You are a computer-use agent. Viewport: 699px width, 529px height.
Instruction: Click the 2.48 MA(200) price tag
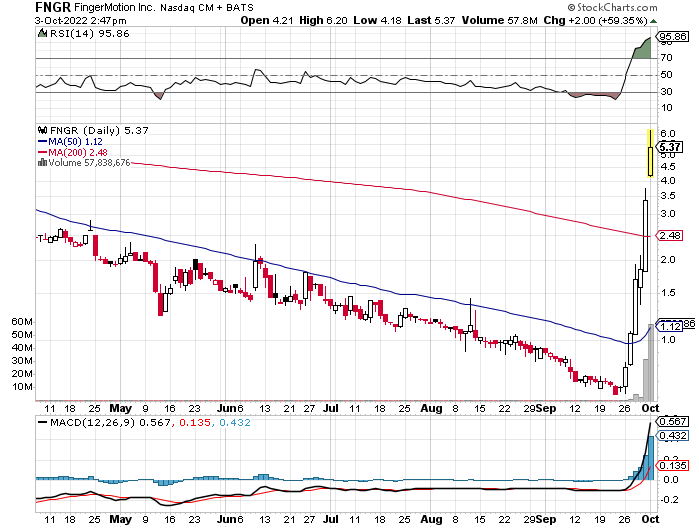click(670, 235)
